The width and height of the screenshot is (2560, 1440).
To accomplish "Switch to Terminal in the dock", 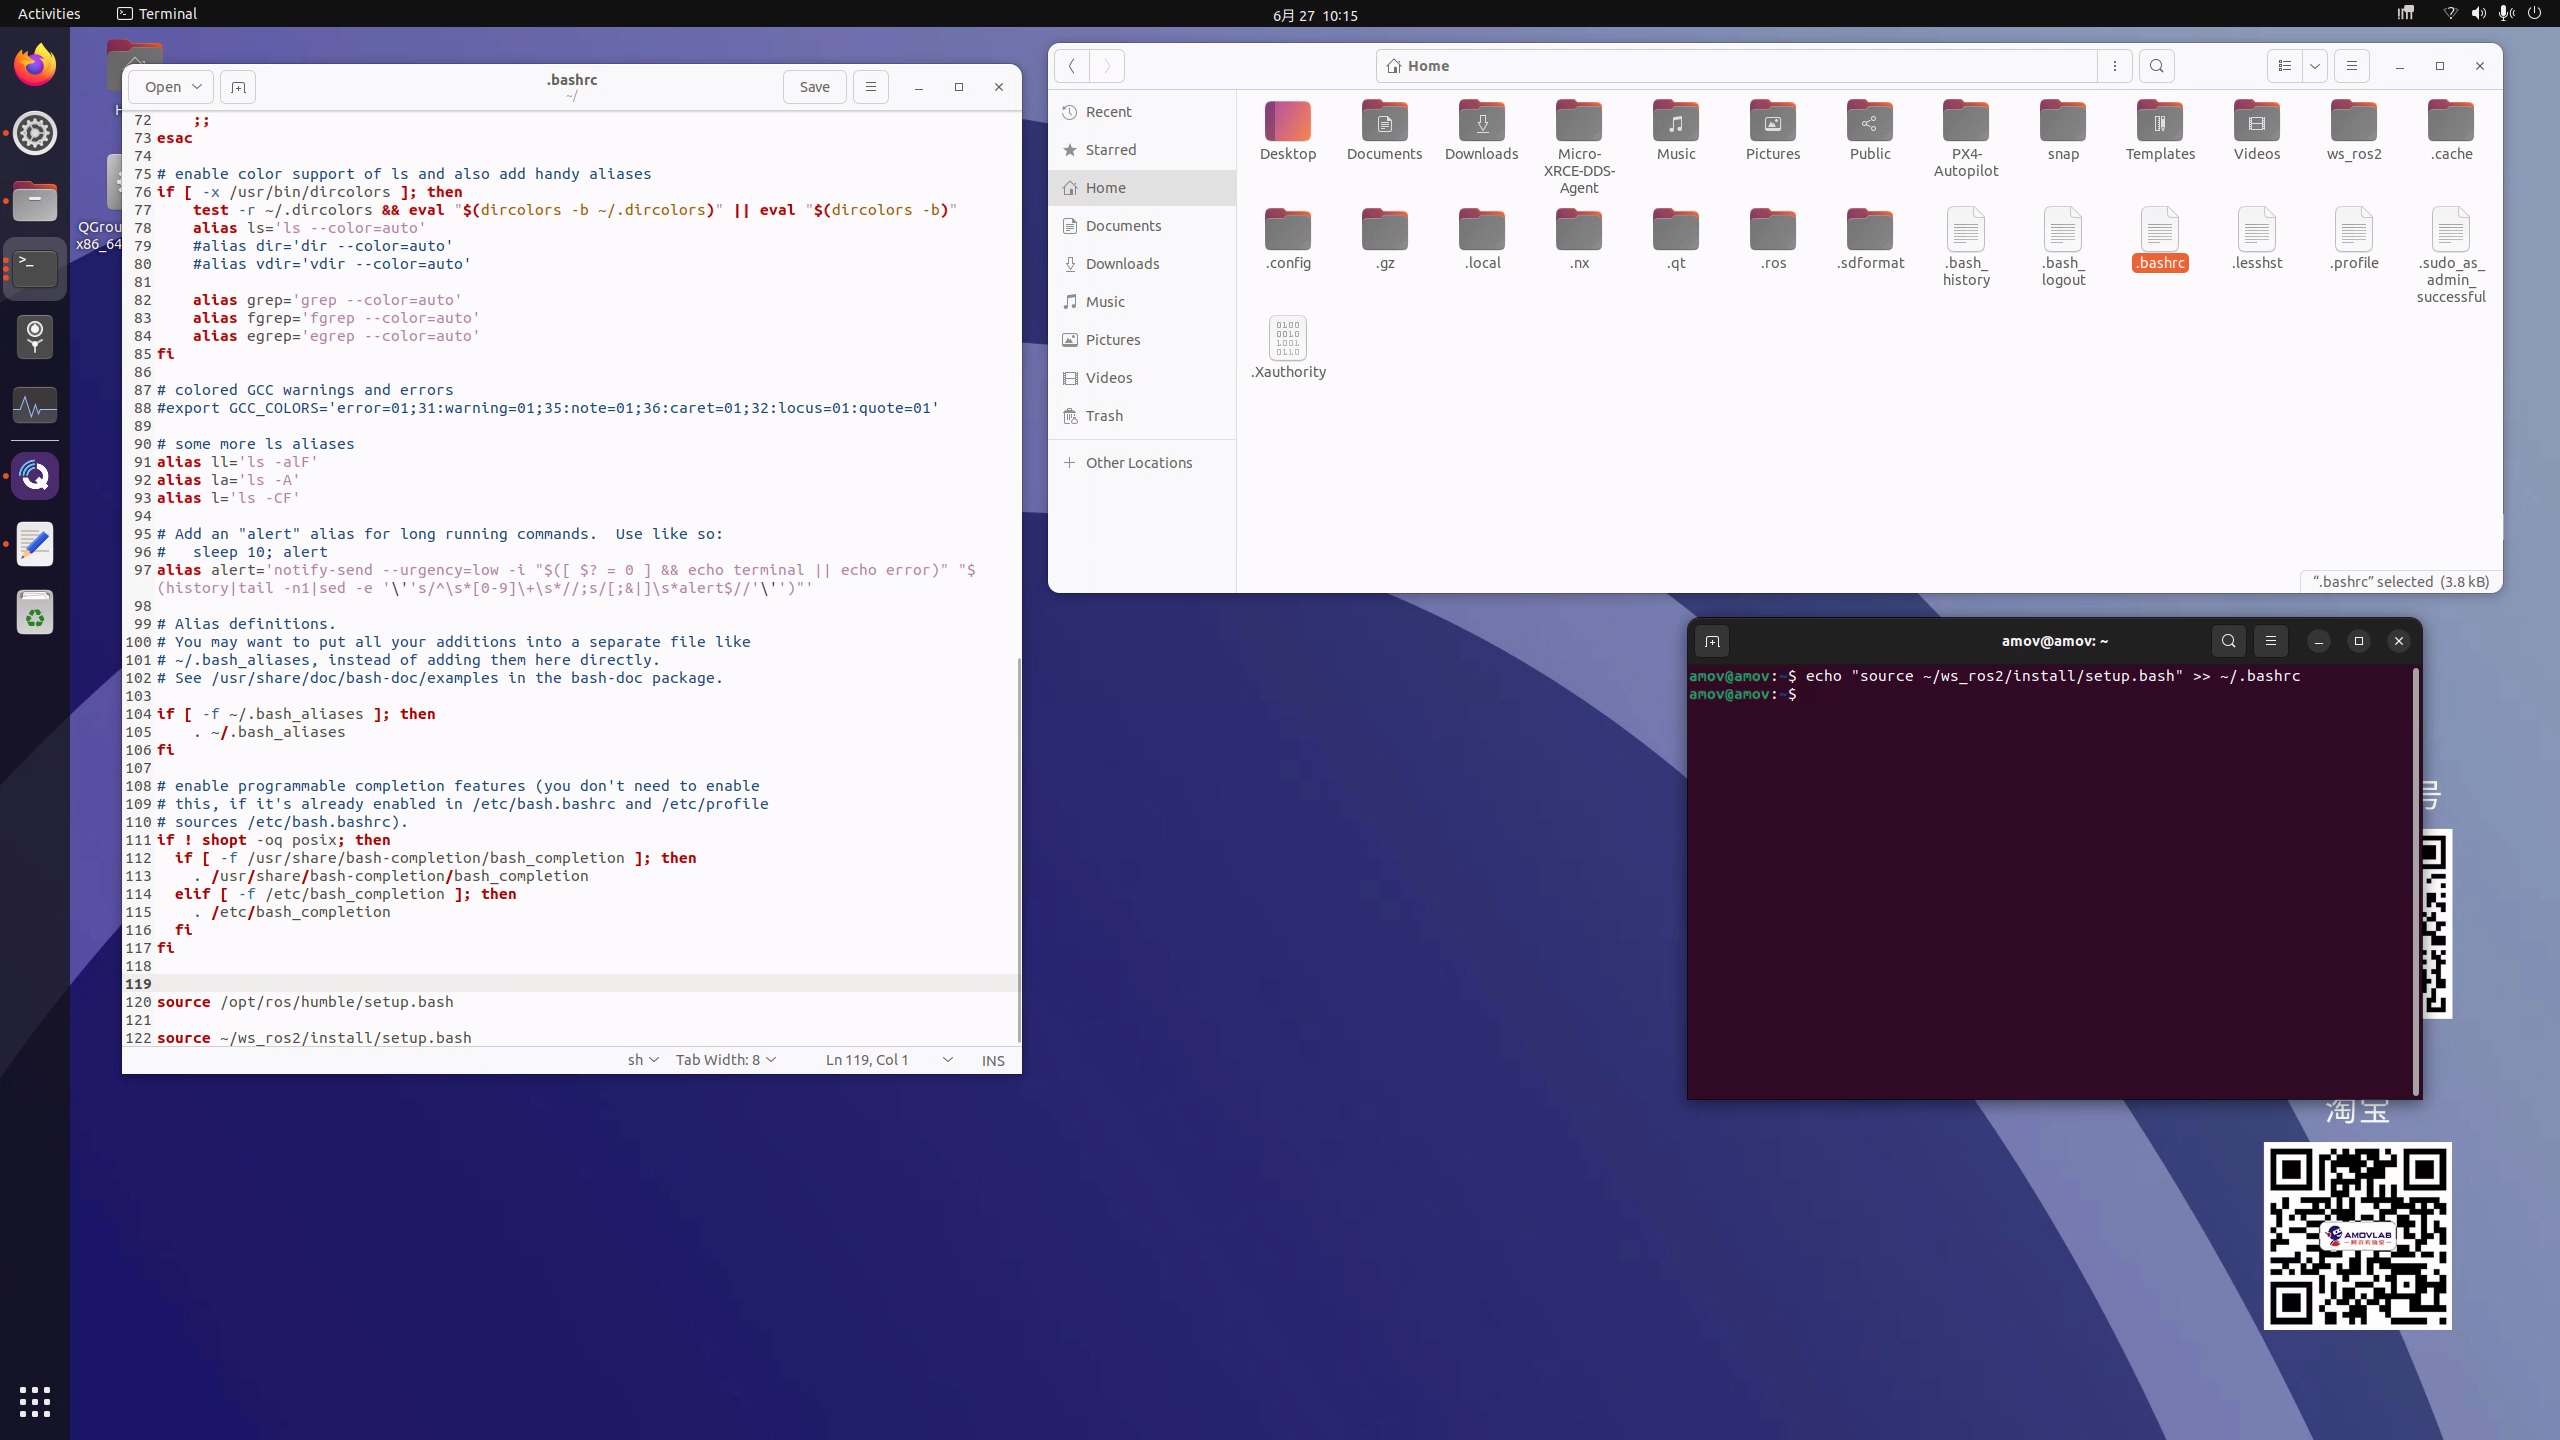I will (35, 269).
